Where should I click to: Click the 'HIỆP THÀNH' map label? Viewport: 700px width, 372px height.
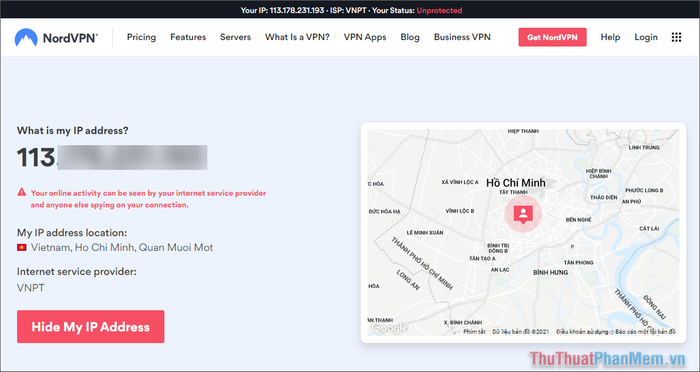[x=523, y=131]
